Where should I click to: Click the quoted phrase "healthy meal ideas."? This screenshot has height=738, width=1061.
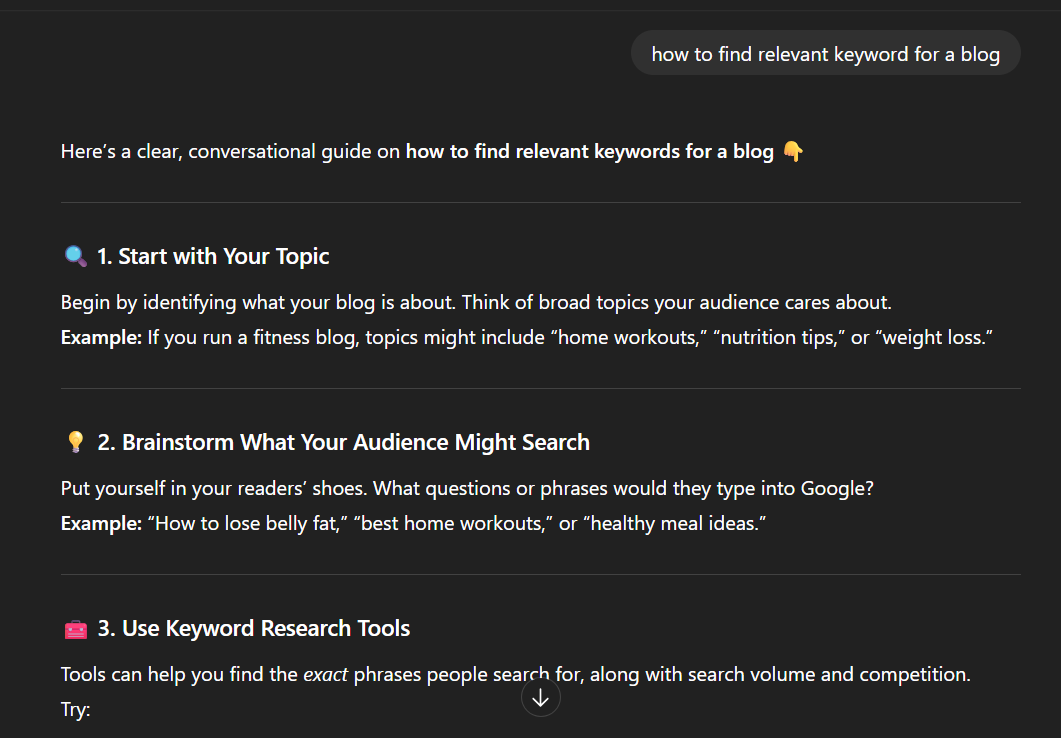675,524
